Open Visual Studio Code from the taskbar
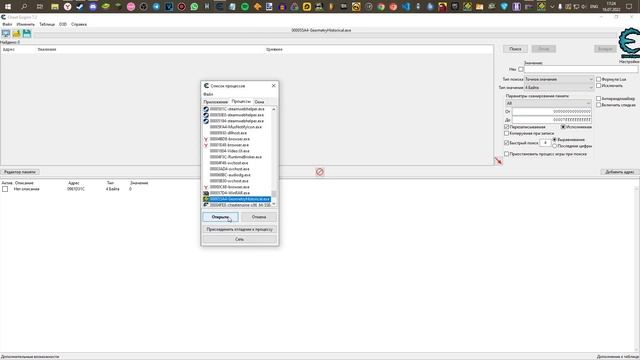640x360 pixels. pos(406,7)
